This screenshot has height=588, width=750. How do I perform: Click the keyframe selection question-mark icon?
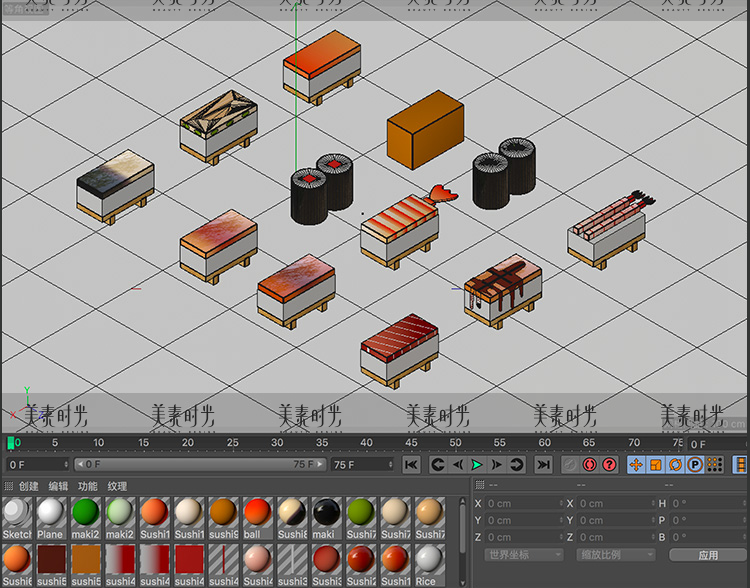tap(609, 465)
